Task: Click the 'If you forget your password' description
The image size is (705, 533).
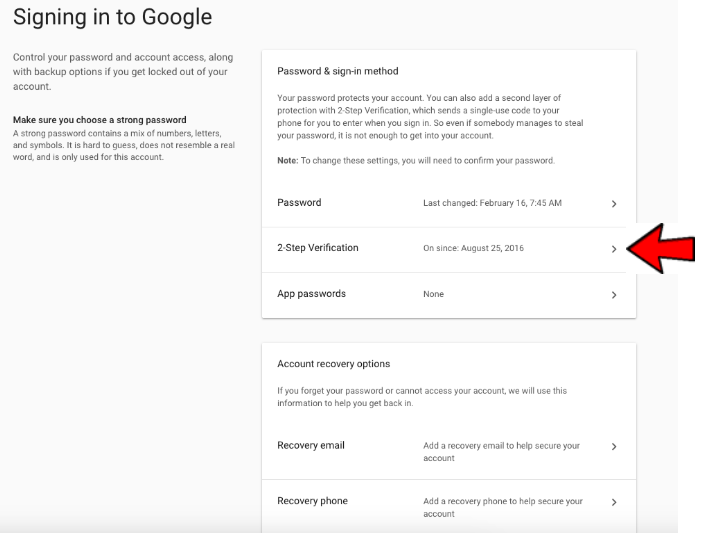Action: tap(422, 397)
